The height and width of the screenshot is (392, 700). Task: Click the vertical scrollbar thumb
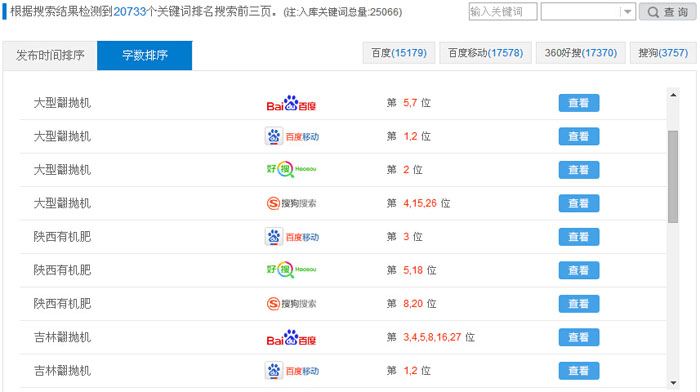click(673, 177)
